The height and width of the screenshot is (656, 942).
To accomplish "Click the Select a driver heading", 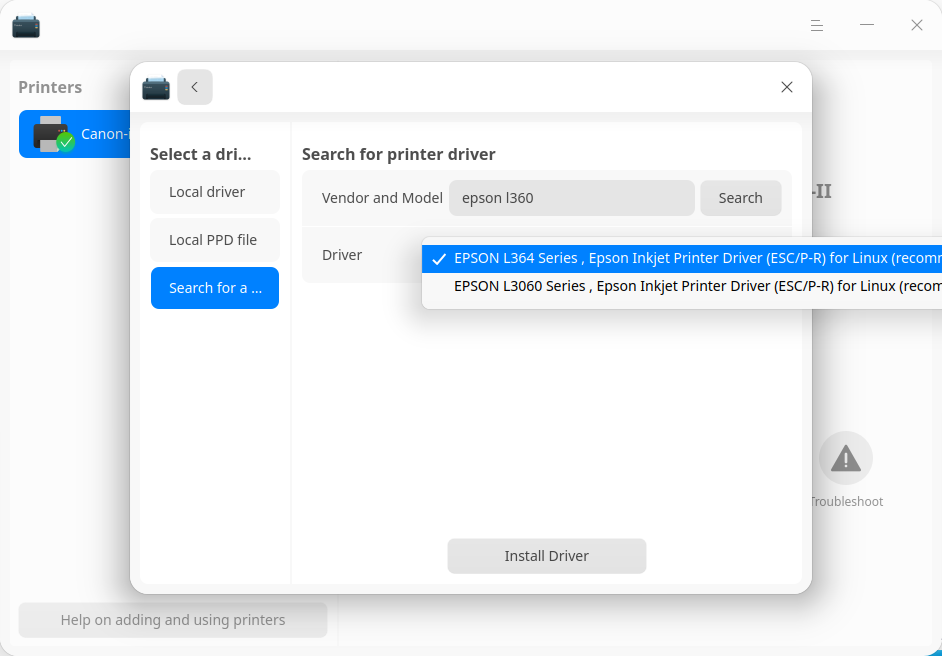I will 200,154.
